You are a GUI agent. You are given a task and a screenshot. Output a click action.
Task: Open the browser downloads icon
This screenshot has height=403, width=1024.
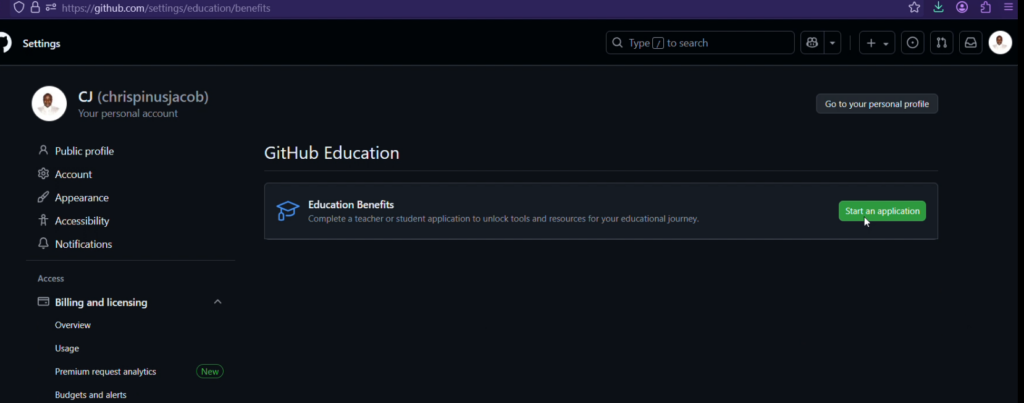pyautogui.click(x=938, y=7)
